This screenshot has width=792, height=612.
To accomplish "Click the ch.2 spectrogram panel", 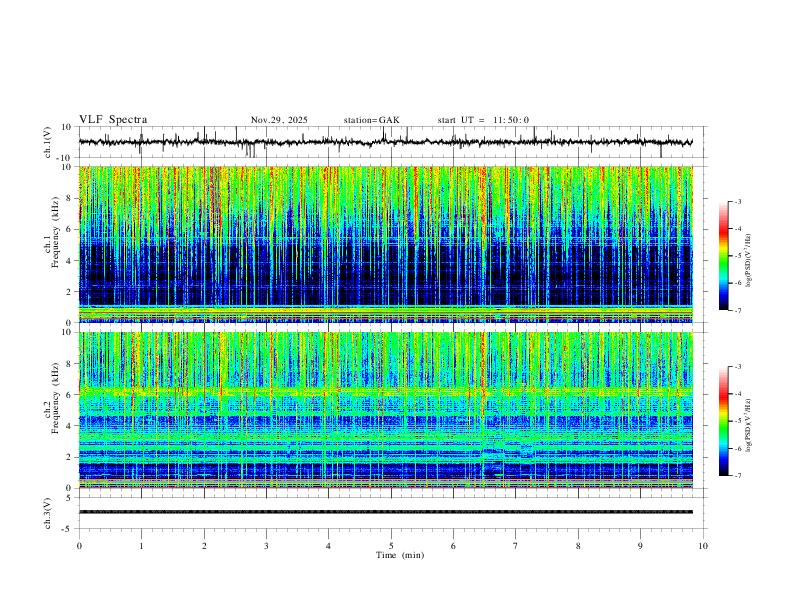I will [x=386, y=410].
